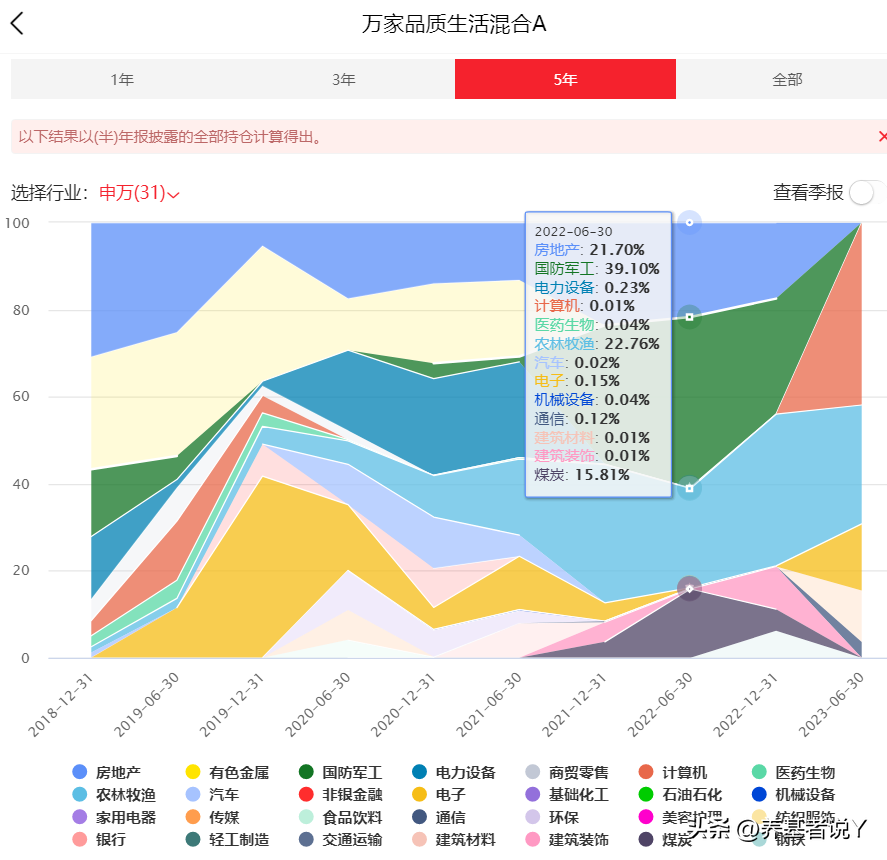Viewport: 887px width, 860px height.
Task: Click tooltip row 农林牧渔: 22.76%
Action: [x=597, y=343]
